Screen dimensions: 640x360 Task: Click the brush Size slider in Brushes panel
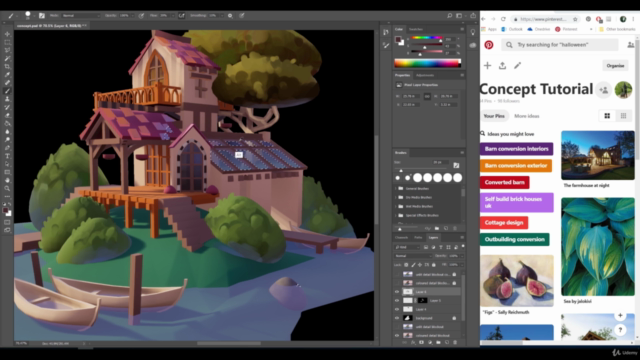pos(422,170)
